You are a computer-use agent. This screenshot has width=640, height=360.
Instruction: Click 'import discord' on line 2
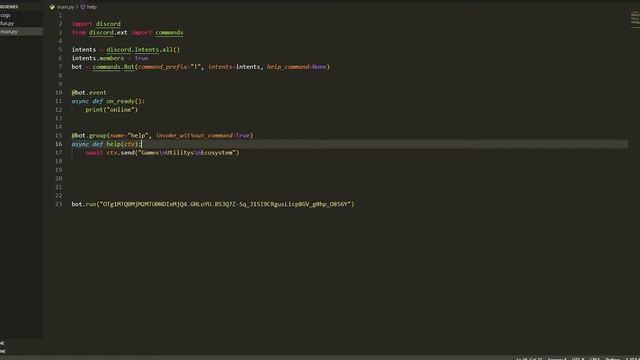(96, 24)
